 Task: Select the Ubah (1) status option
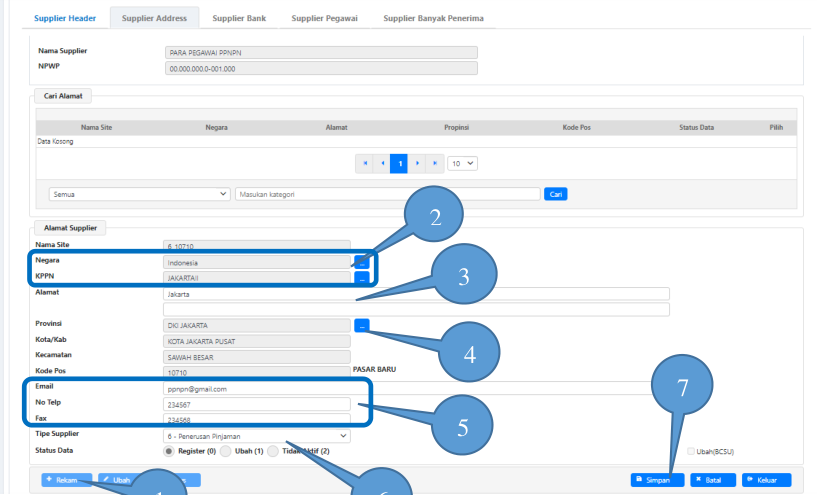click(x=226, y=451)
